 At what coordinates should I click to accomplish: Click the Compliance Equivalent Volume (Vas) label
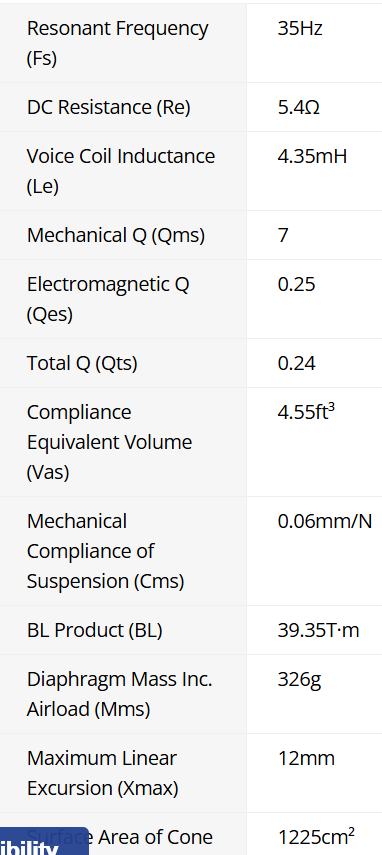pos(110,442)
